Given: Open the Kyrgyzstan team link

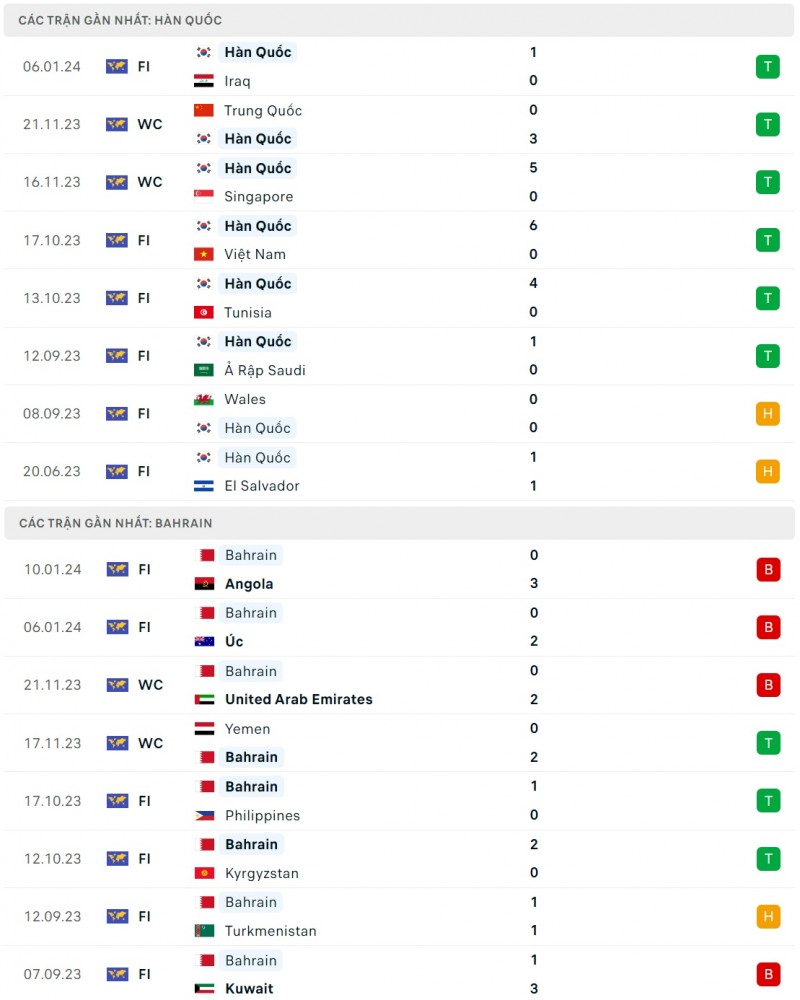Looking at the screenshot, I should point(261,873).
